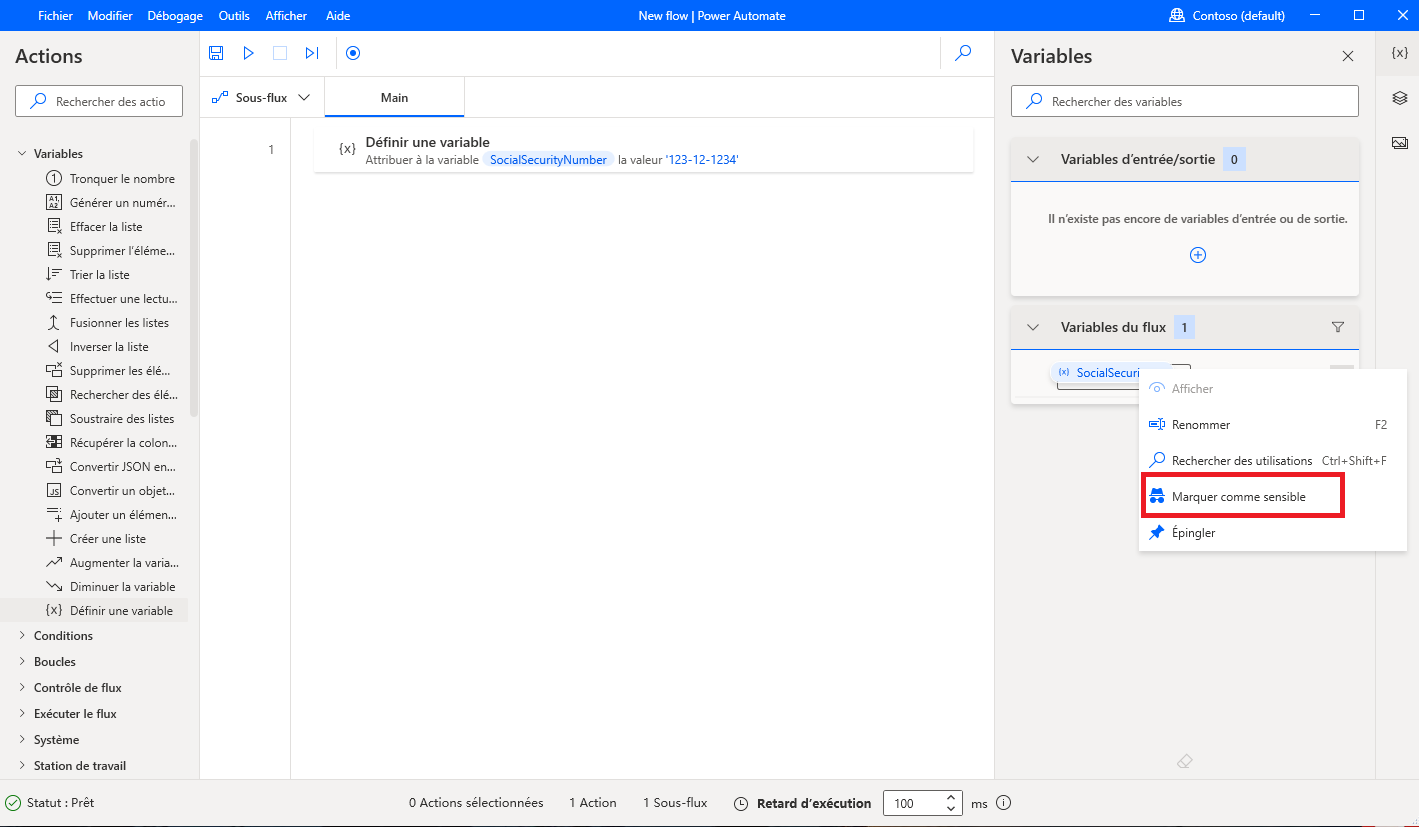Open the Débogage menu
This screenshot has width=1419, height=827.
tap(174, 15)
